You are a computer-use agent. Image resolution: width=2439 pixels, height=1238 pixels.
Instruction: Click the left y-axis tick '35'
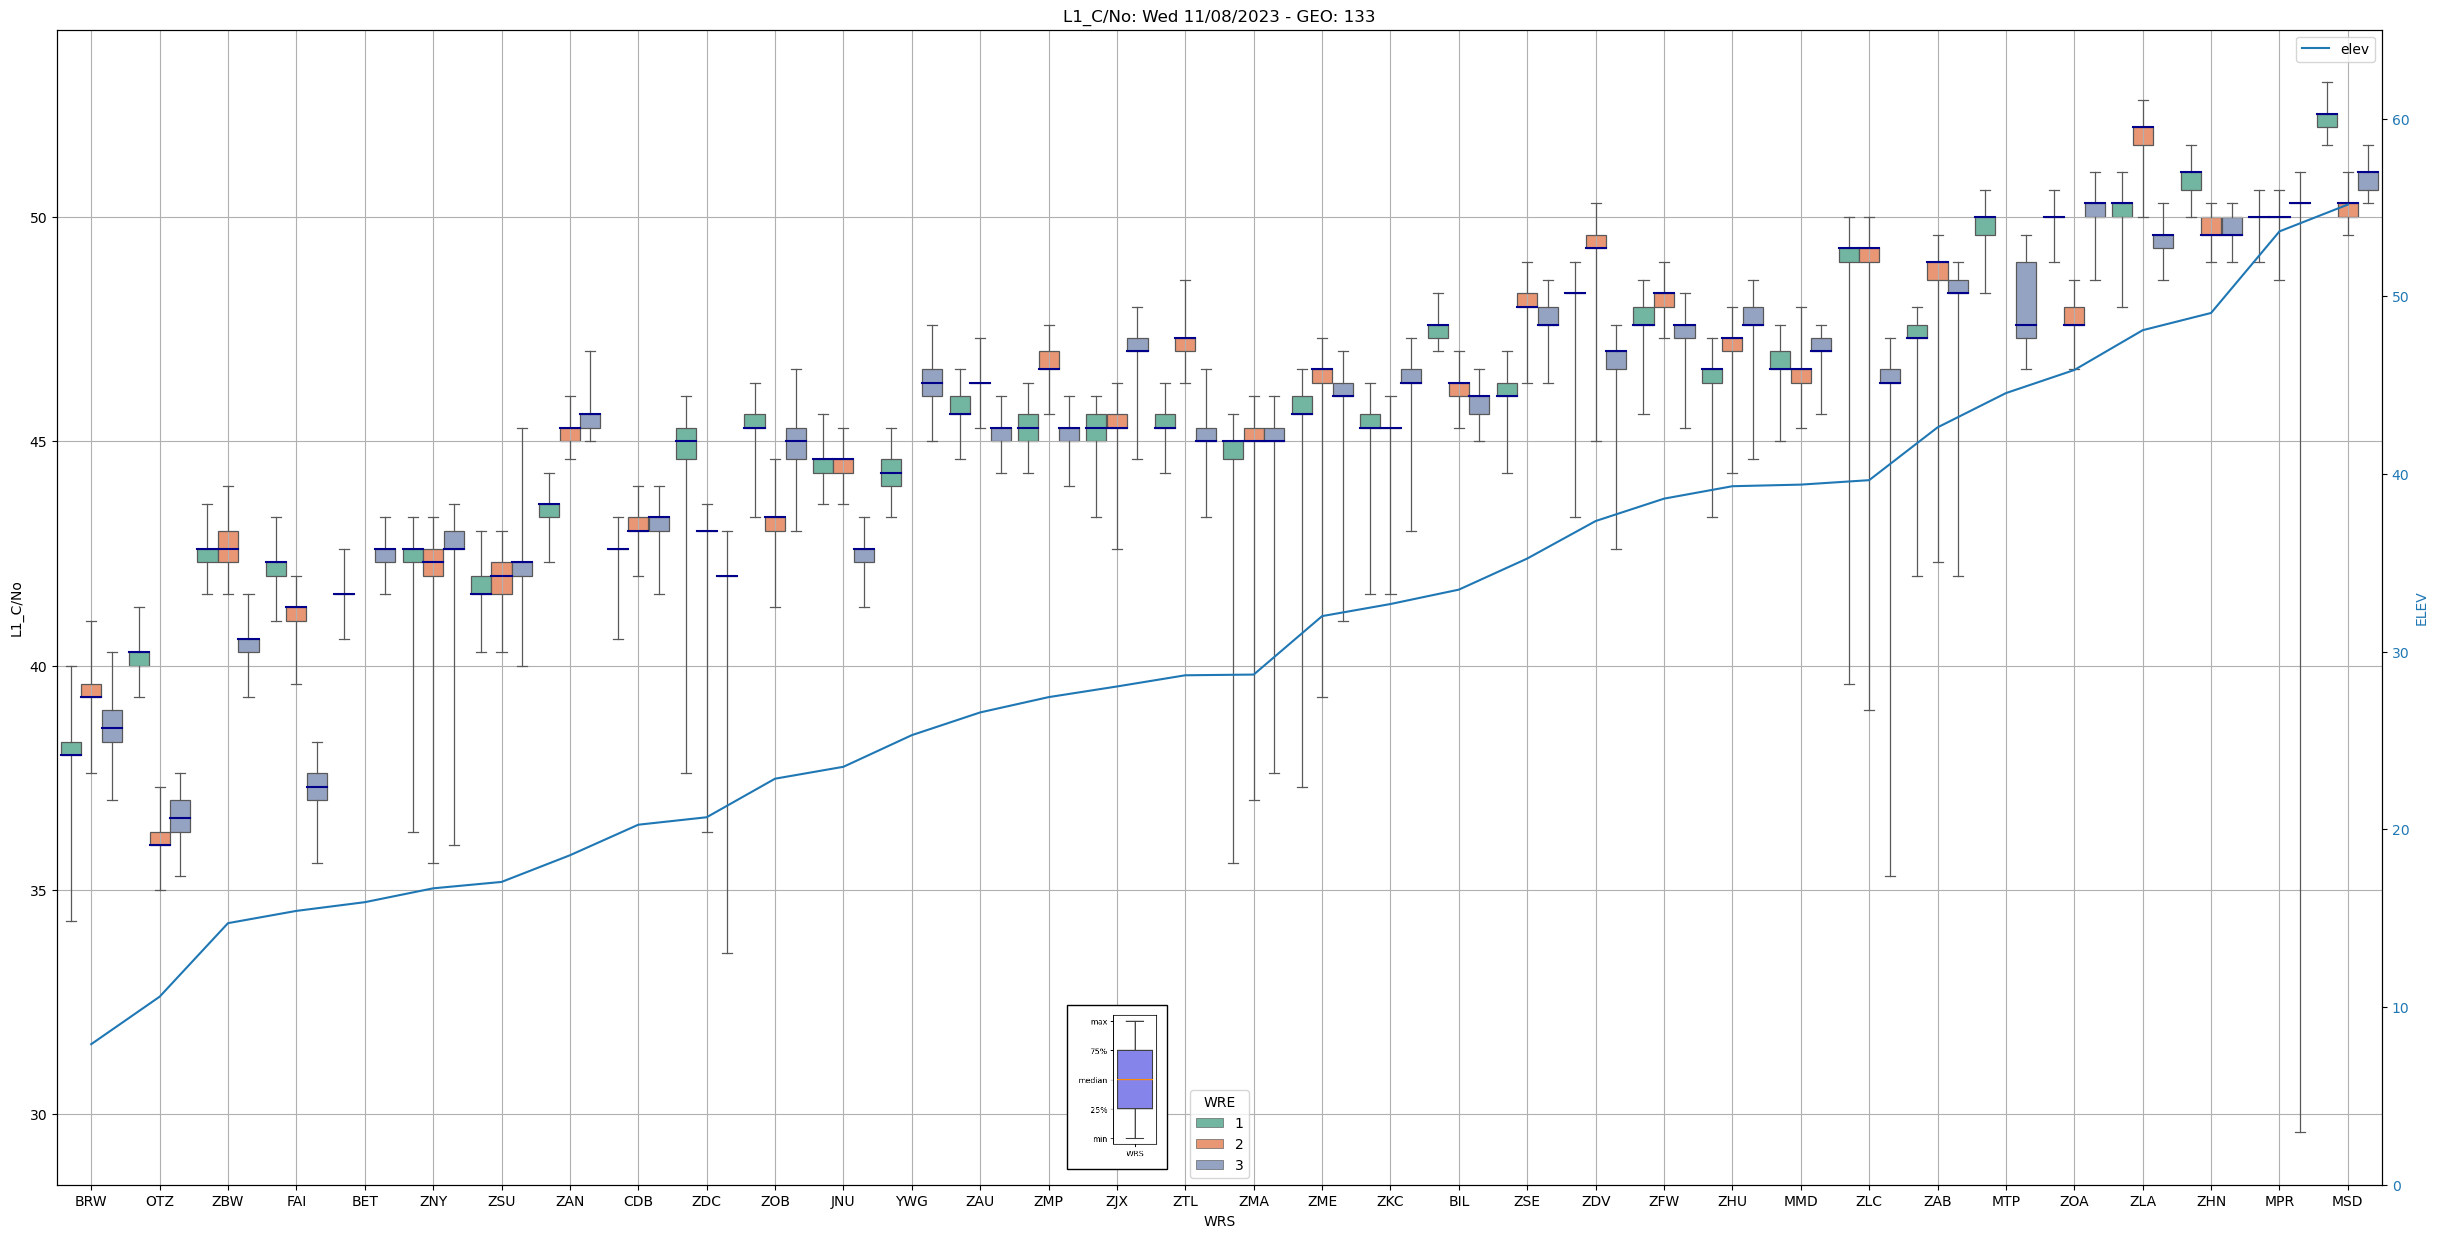(40, 891)
